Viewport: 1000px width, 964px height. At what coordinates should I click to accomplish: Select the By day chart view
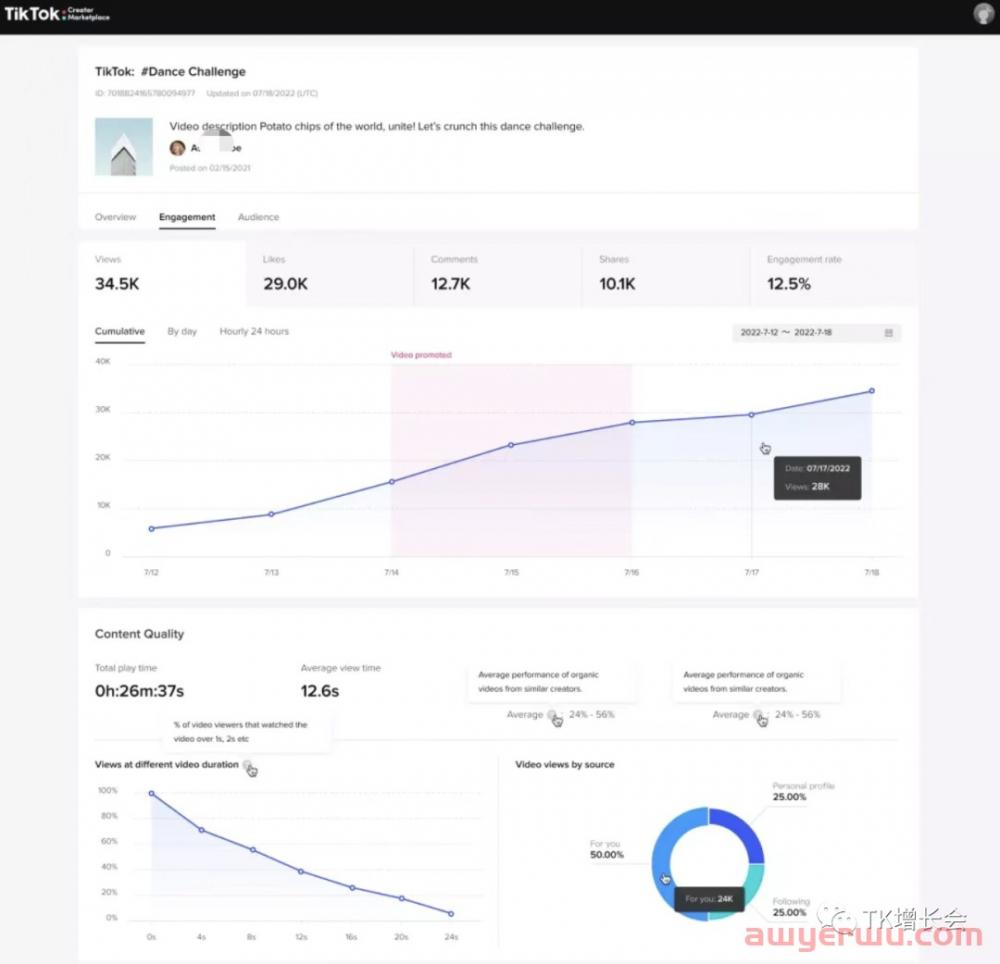click(182, 332)
